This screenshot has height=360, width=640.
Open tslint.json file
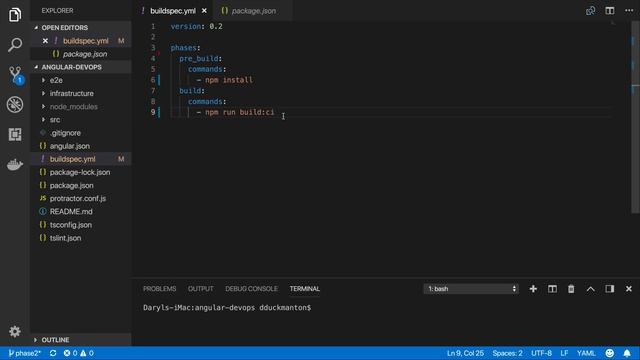tap(81, 238)
